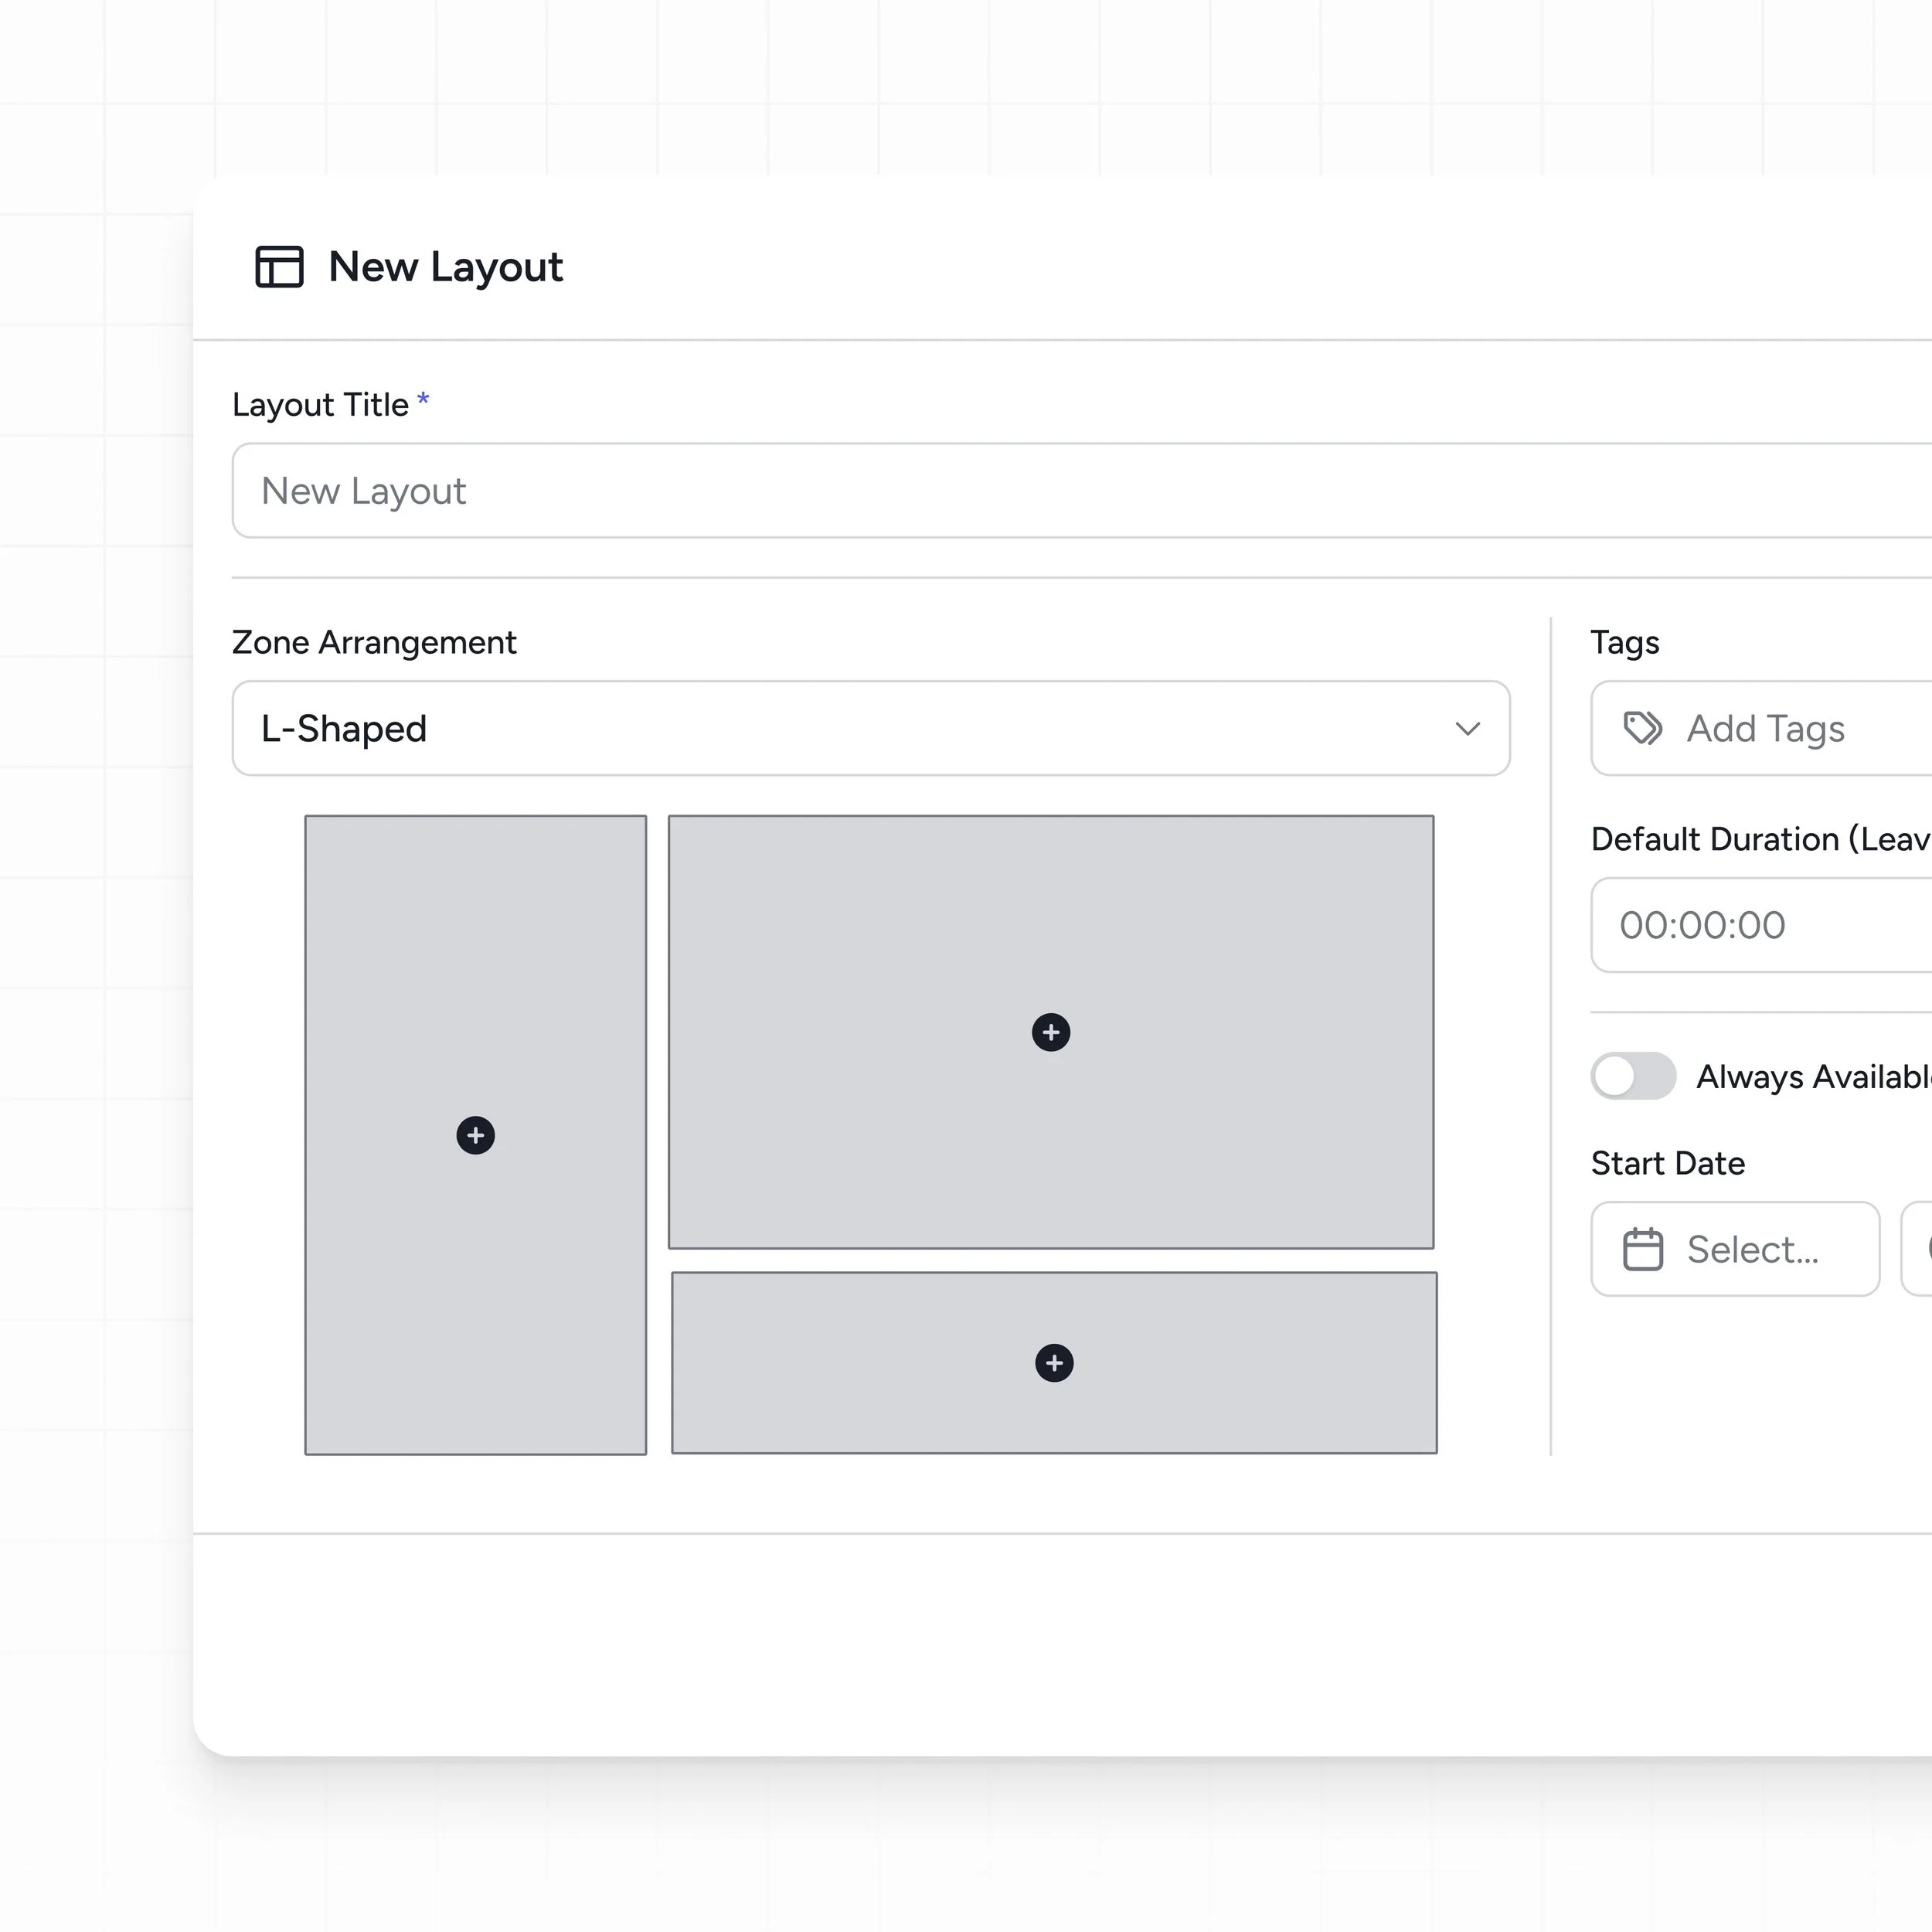Click the Always Available label to toggle it
Screen dimensions: 1932x1932
(1810, 1076)
